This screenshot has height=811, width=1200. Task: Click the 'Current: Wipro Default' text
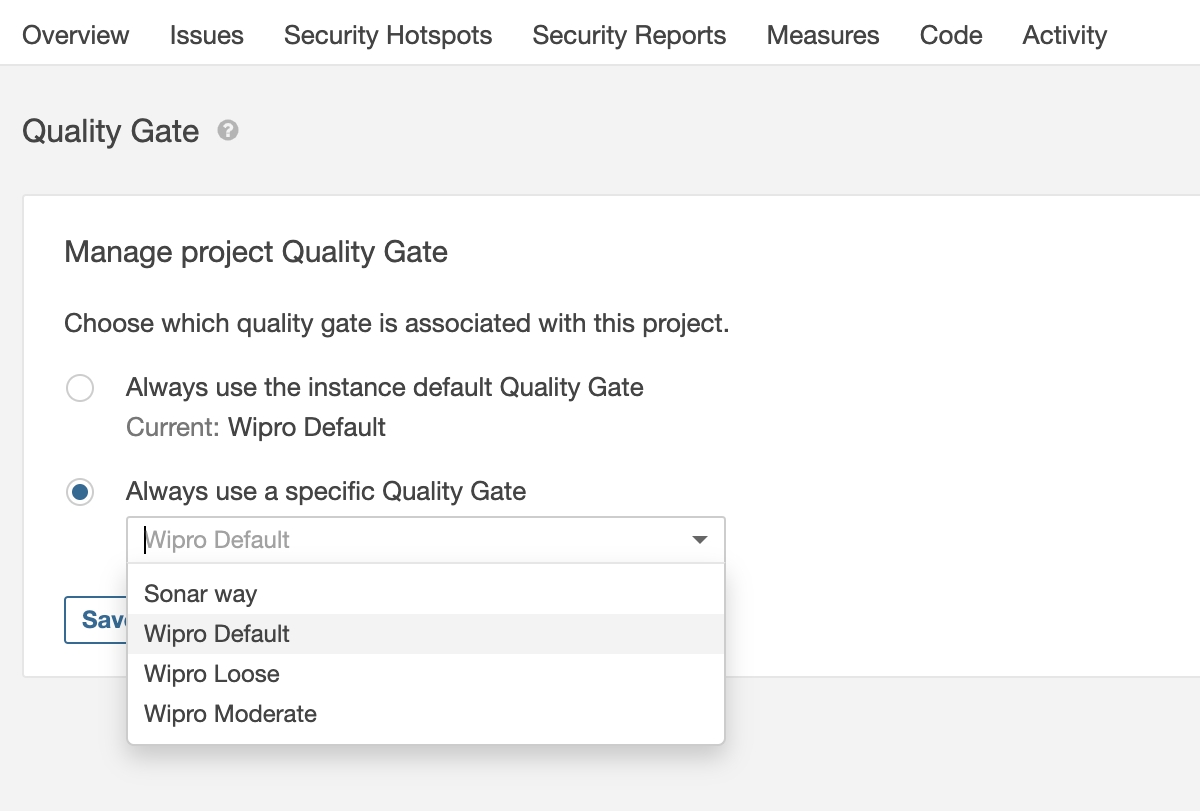(256, 428)
